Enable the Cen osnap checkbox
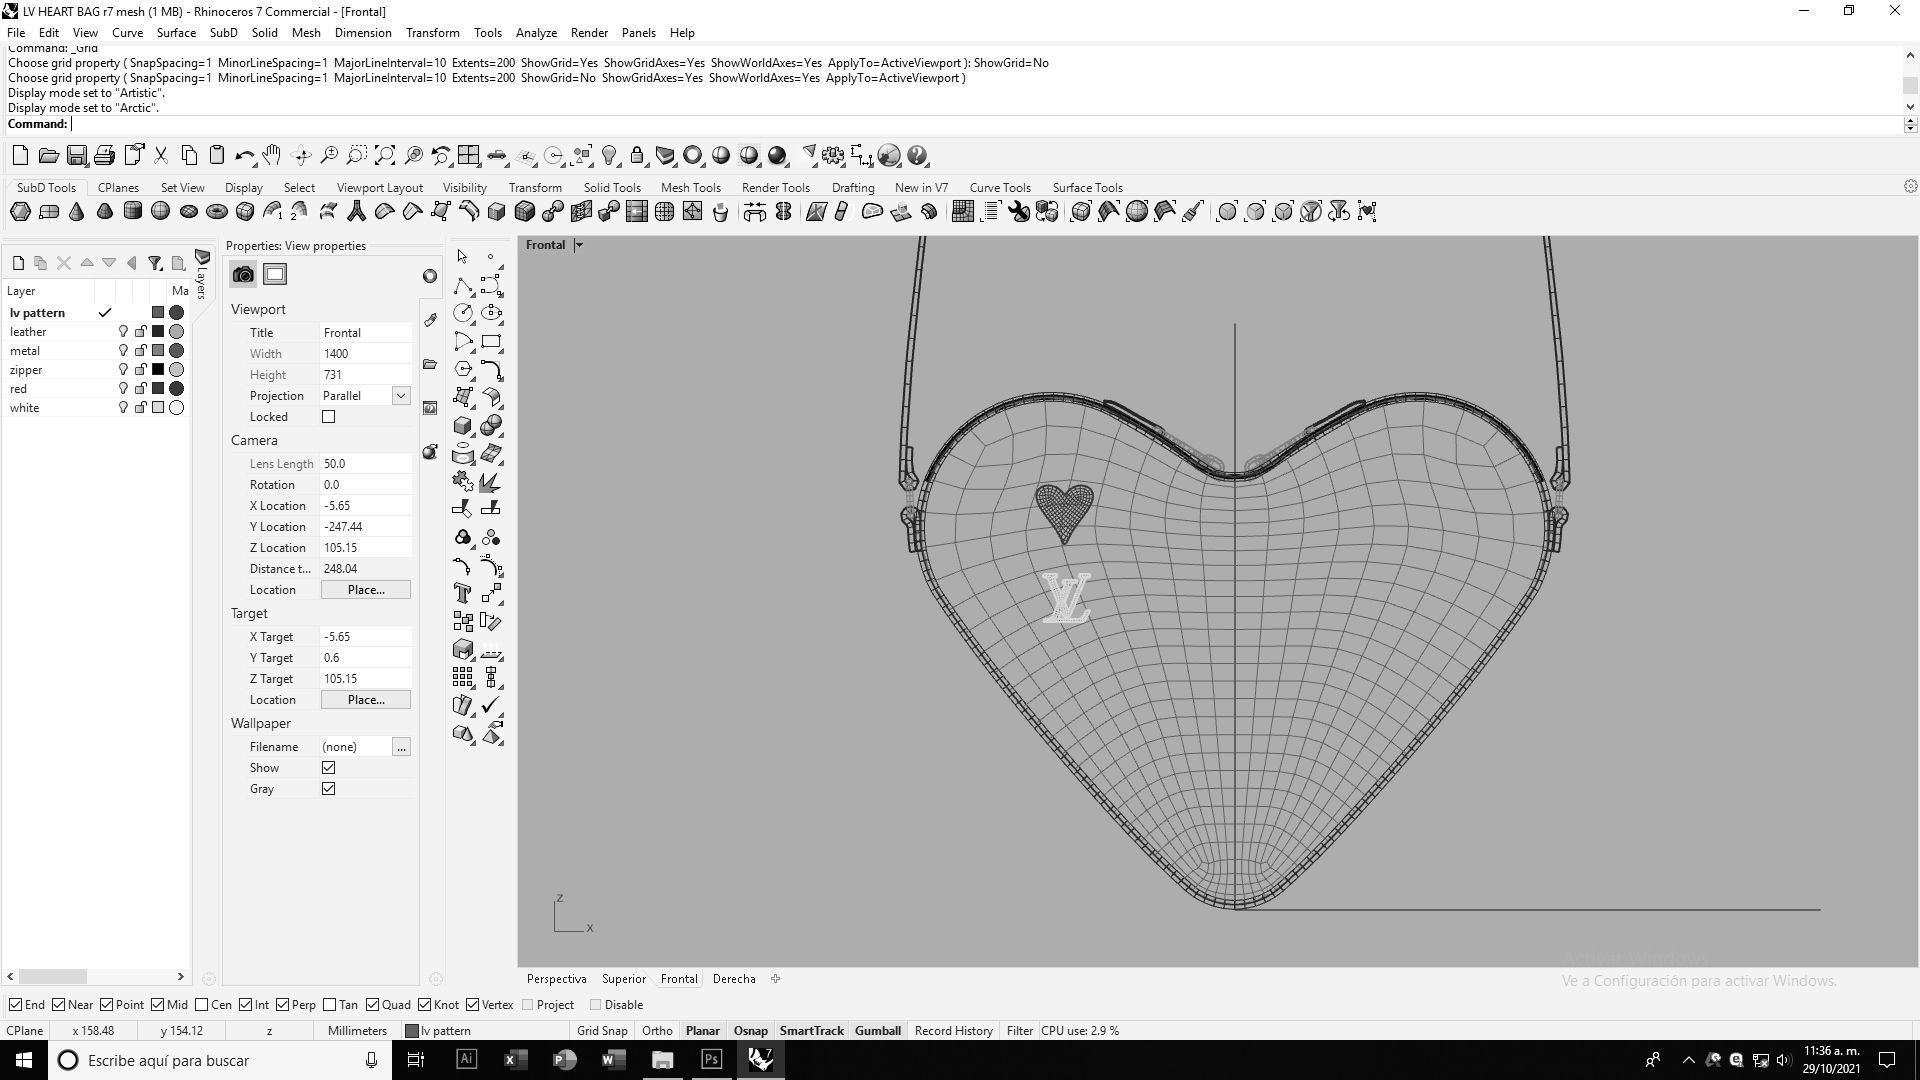1920x1080 pixels. tap(202, 1005)
